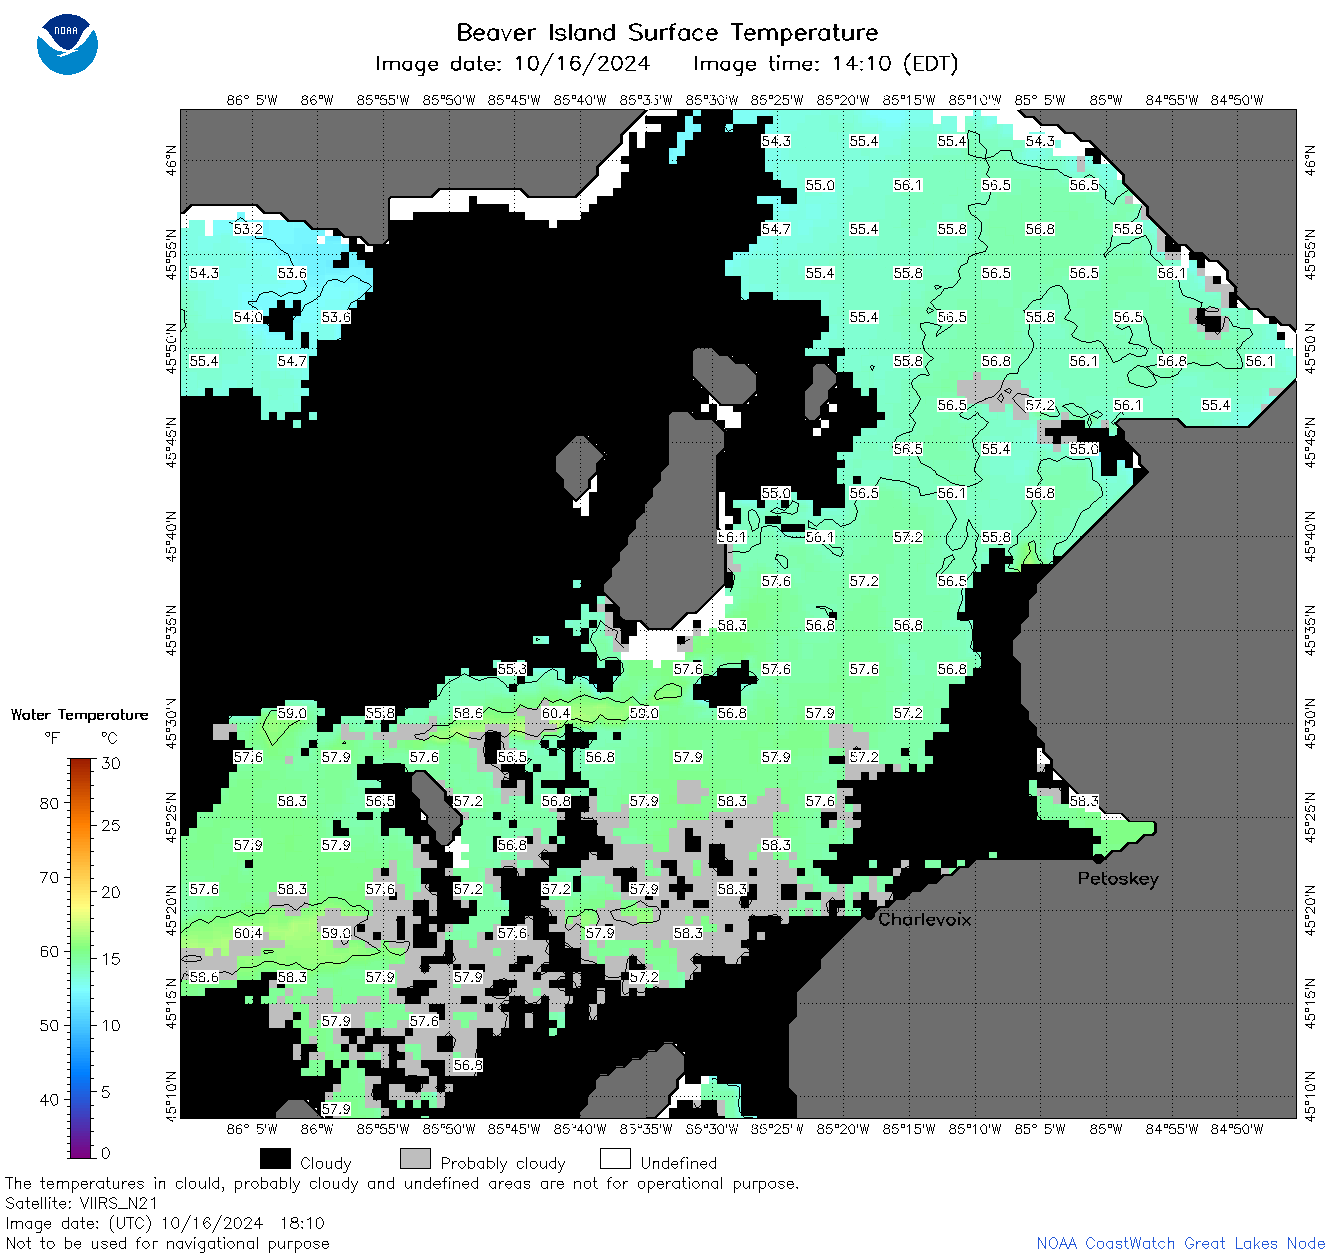Click the 'Undefined' legend label
1336x1259 pixels.
679,1163
